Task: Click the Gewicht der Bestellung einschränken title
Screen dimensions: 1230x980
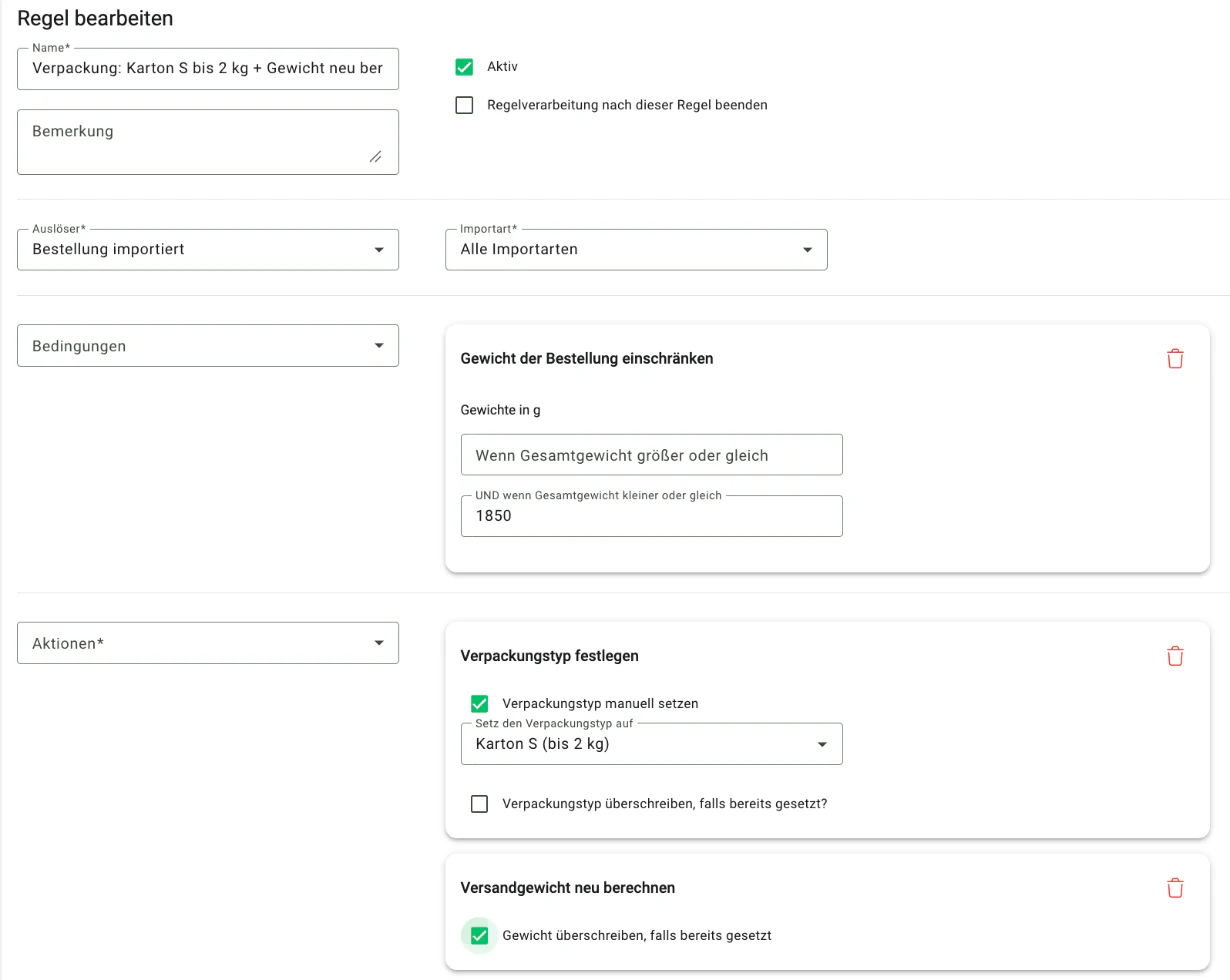Action: click(586, 359)
